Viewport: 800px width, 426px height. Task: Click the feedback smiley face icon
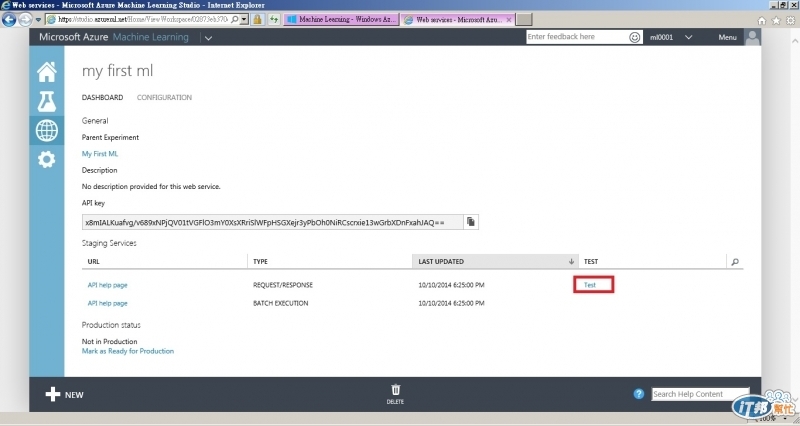point(634,37)
